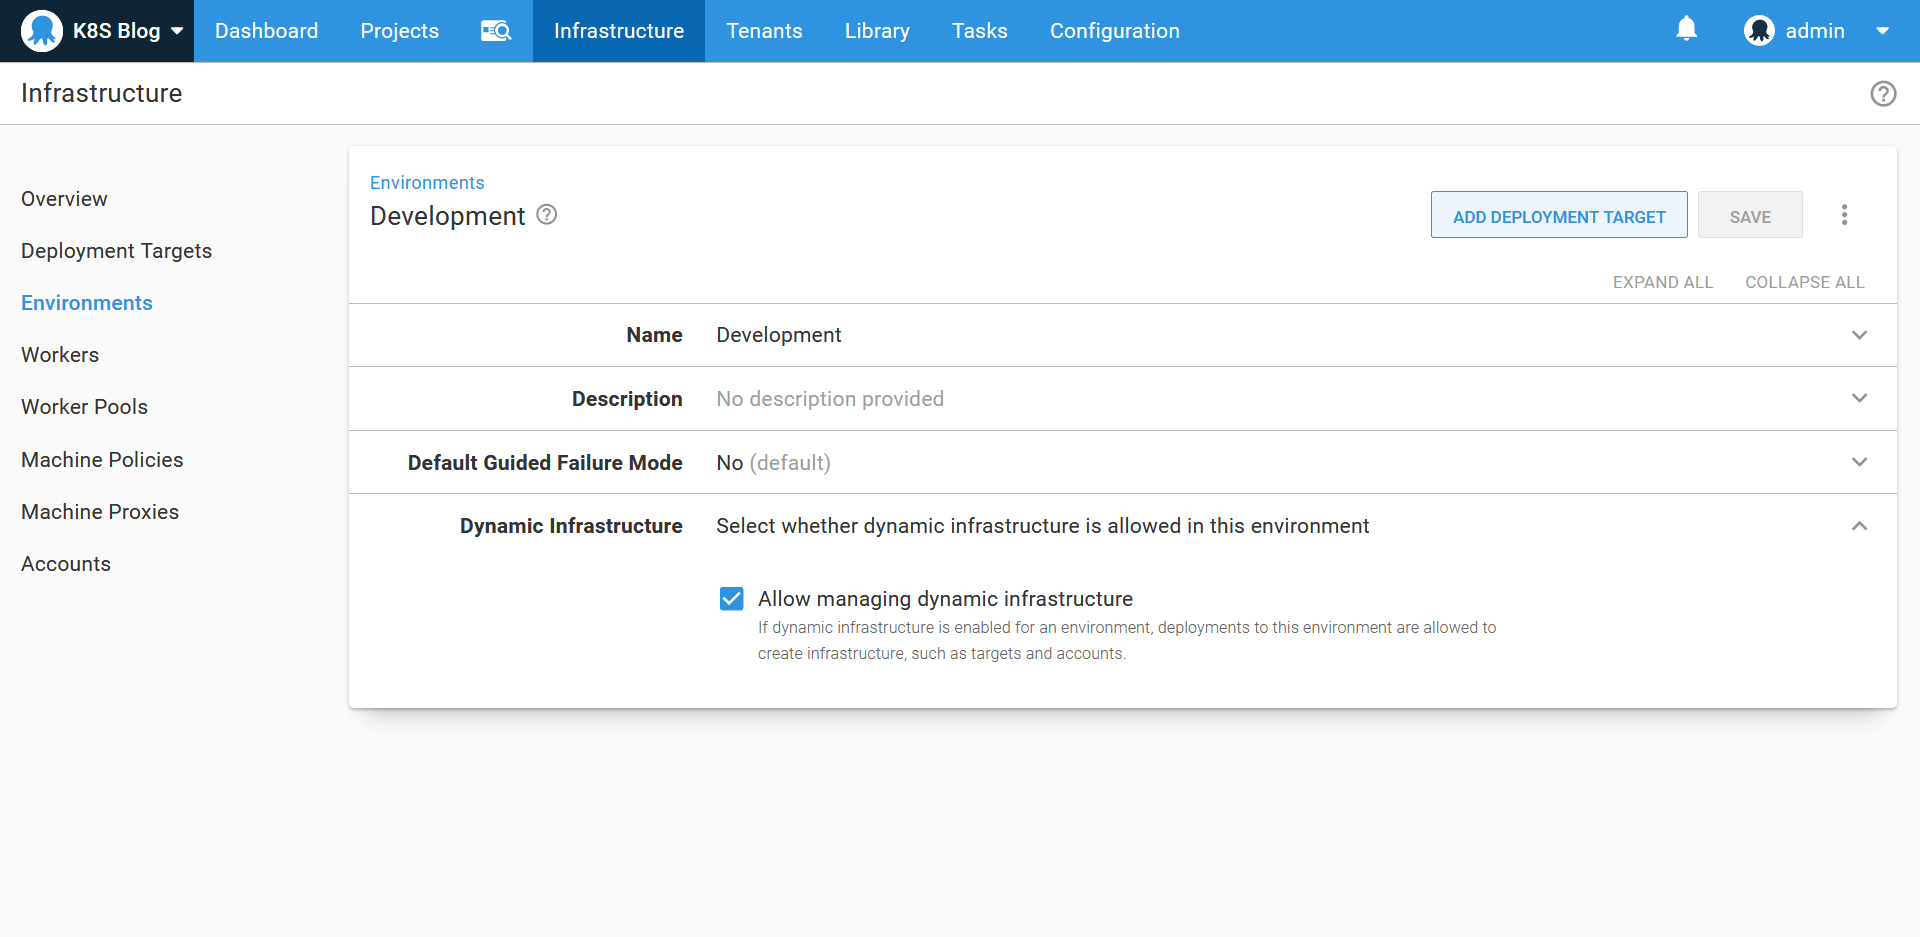The width and height of the screenshot is (1920, 937).
Task: Uncheck Allow managing dynamic infrastructure
Action: [732, 599]
